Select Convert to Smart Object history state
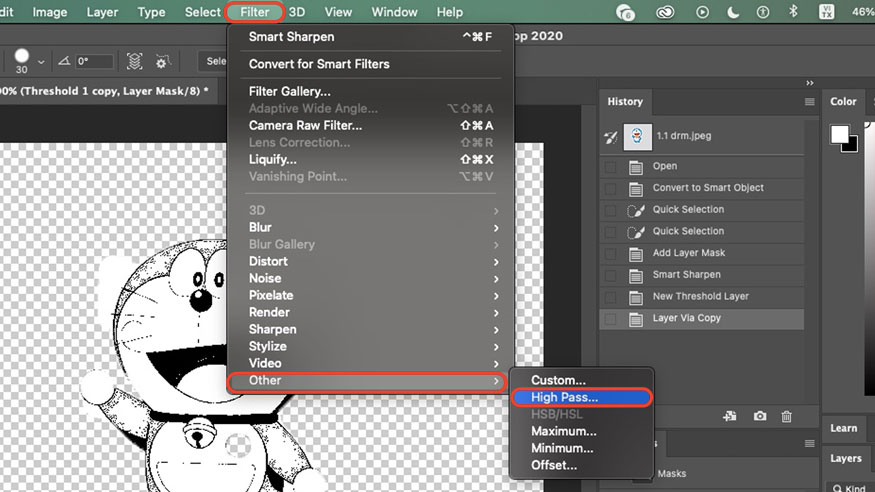 point(702,188)
